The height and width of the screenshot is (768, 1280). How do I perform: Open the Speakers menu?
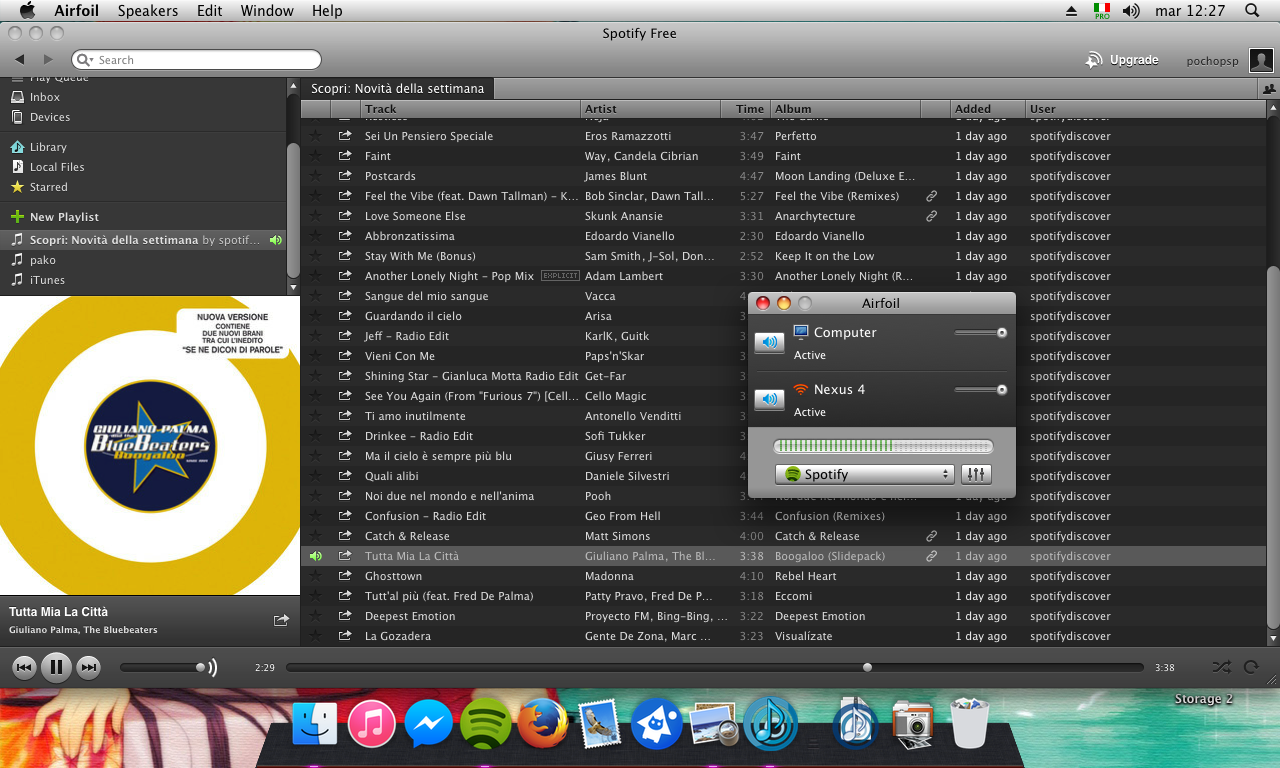(x=148, y=11)
